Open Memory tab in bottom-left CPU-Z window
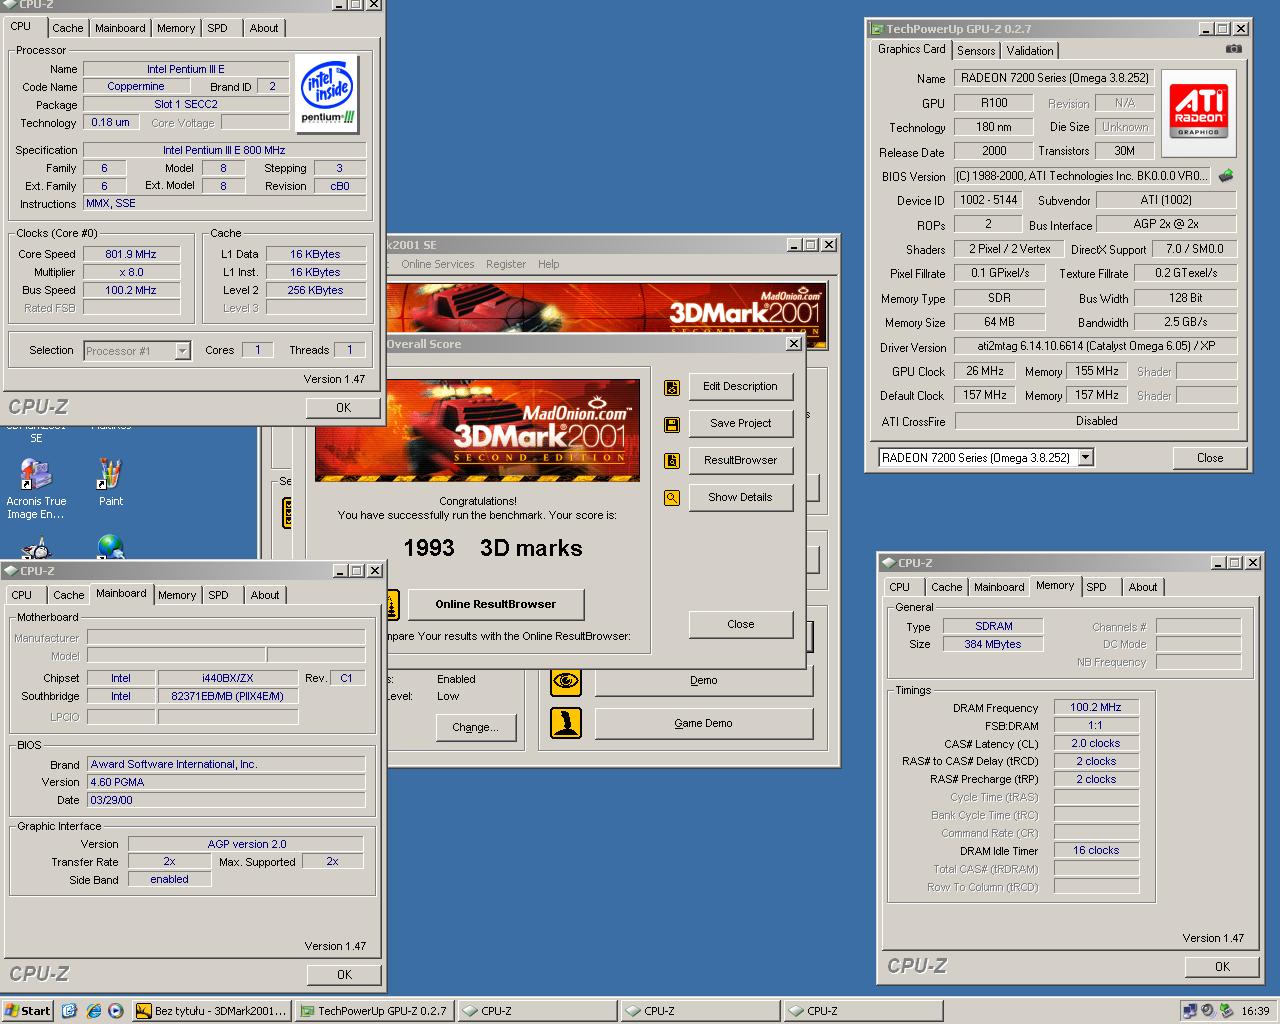Image resolution: width=1280 pixels, height=1024 pixels. [177, 595]
